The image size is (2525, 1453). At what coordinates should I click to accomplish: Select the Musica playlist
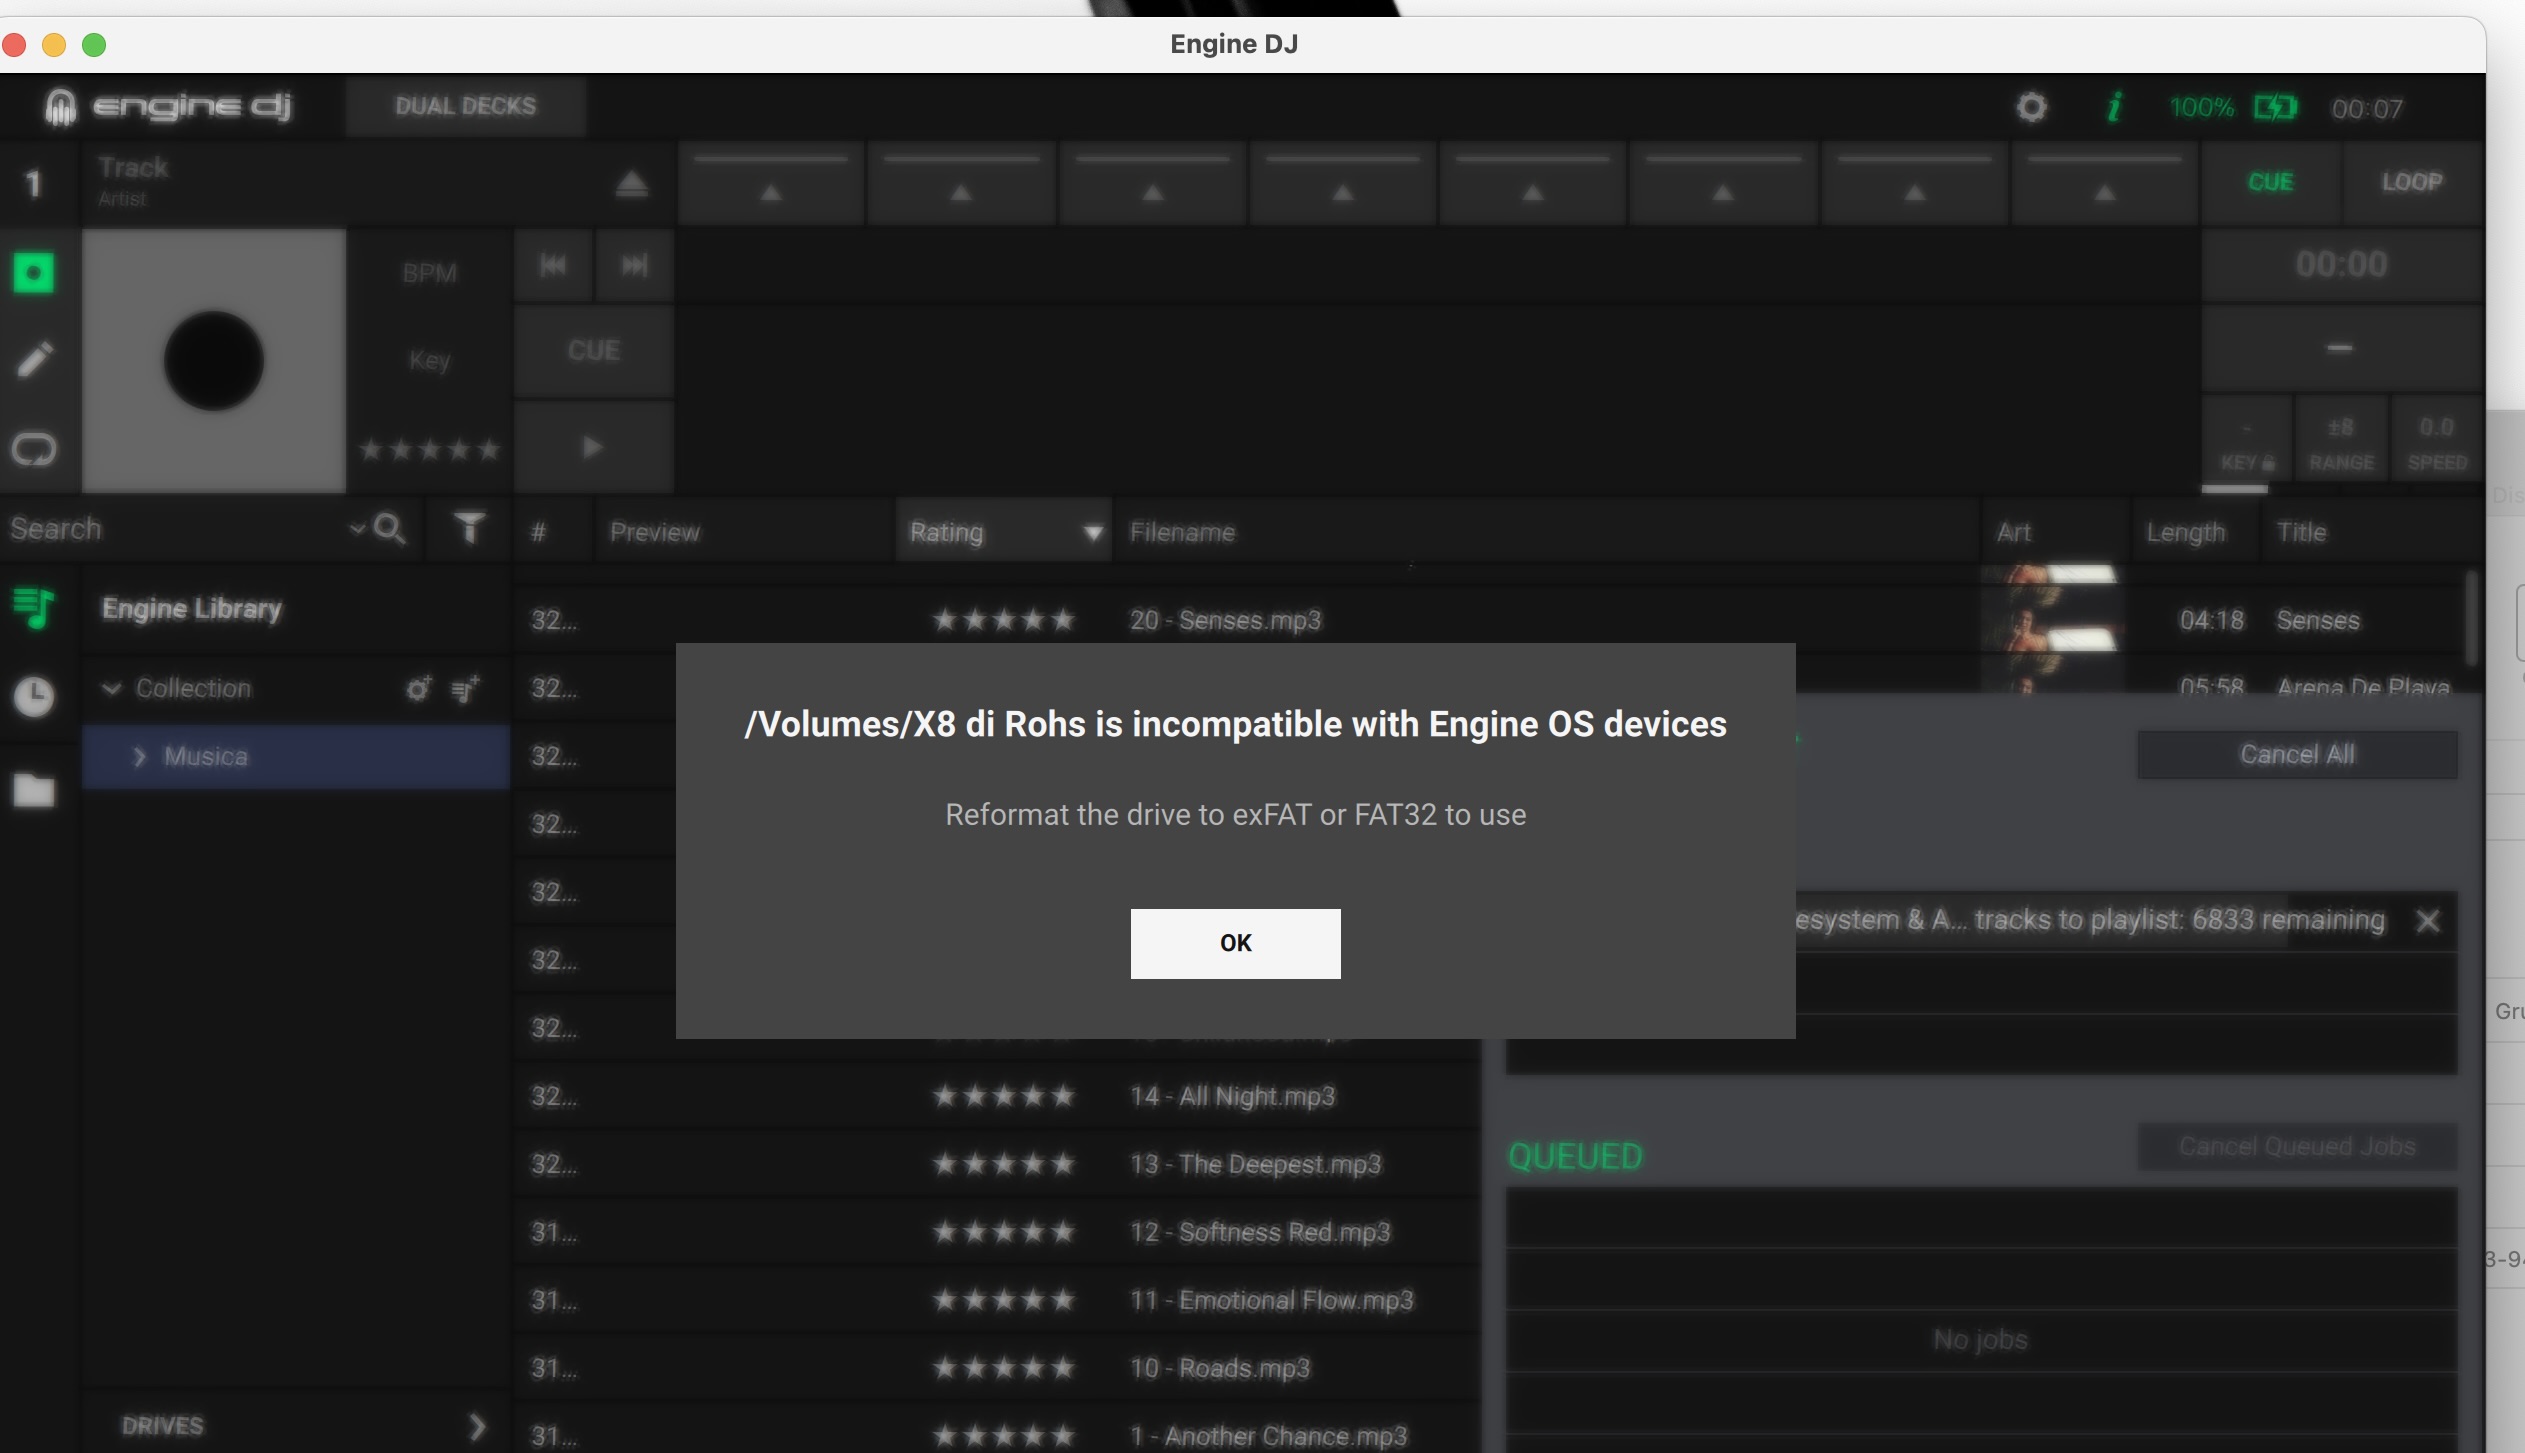pyautogui.click(x=296, y=757)
